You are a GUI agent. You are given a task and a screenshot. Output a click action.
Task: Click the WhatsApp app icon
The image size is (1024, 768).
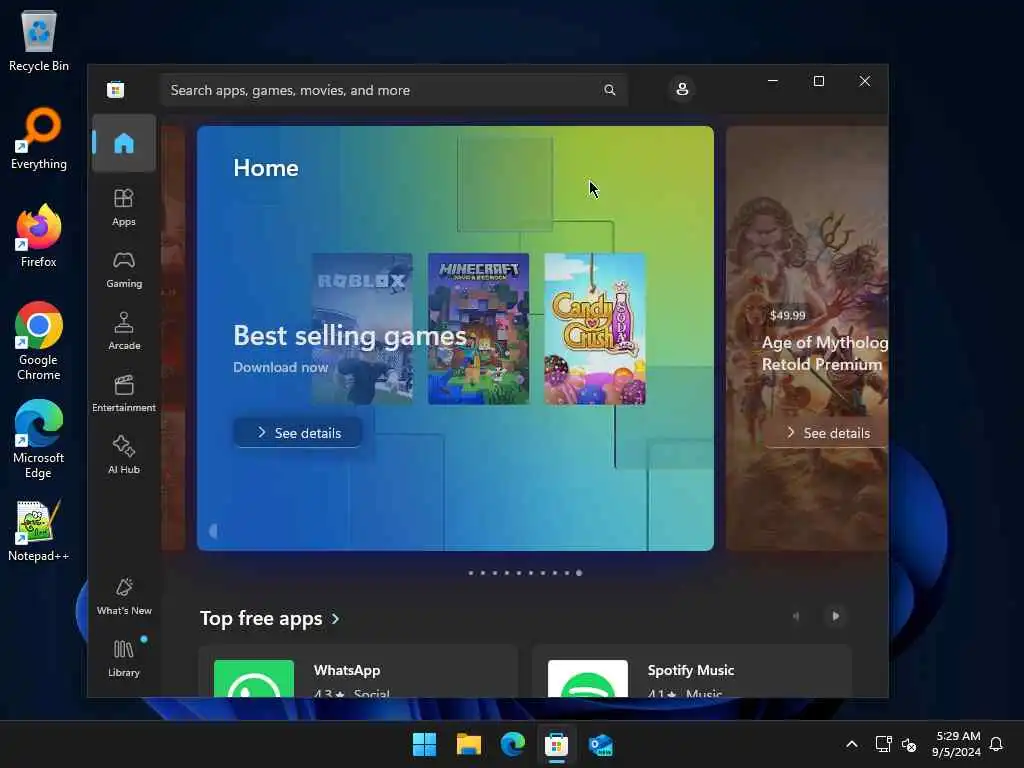coord(254,679)
